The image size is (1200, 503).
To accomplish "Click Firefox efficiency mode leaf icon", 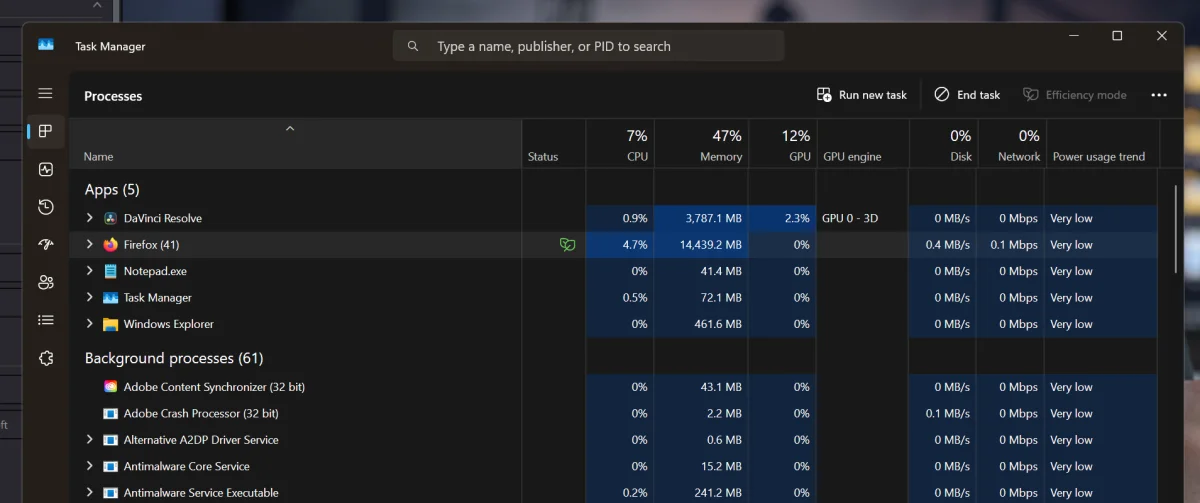I will (567, 244).
